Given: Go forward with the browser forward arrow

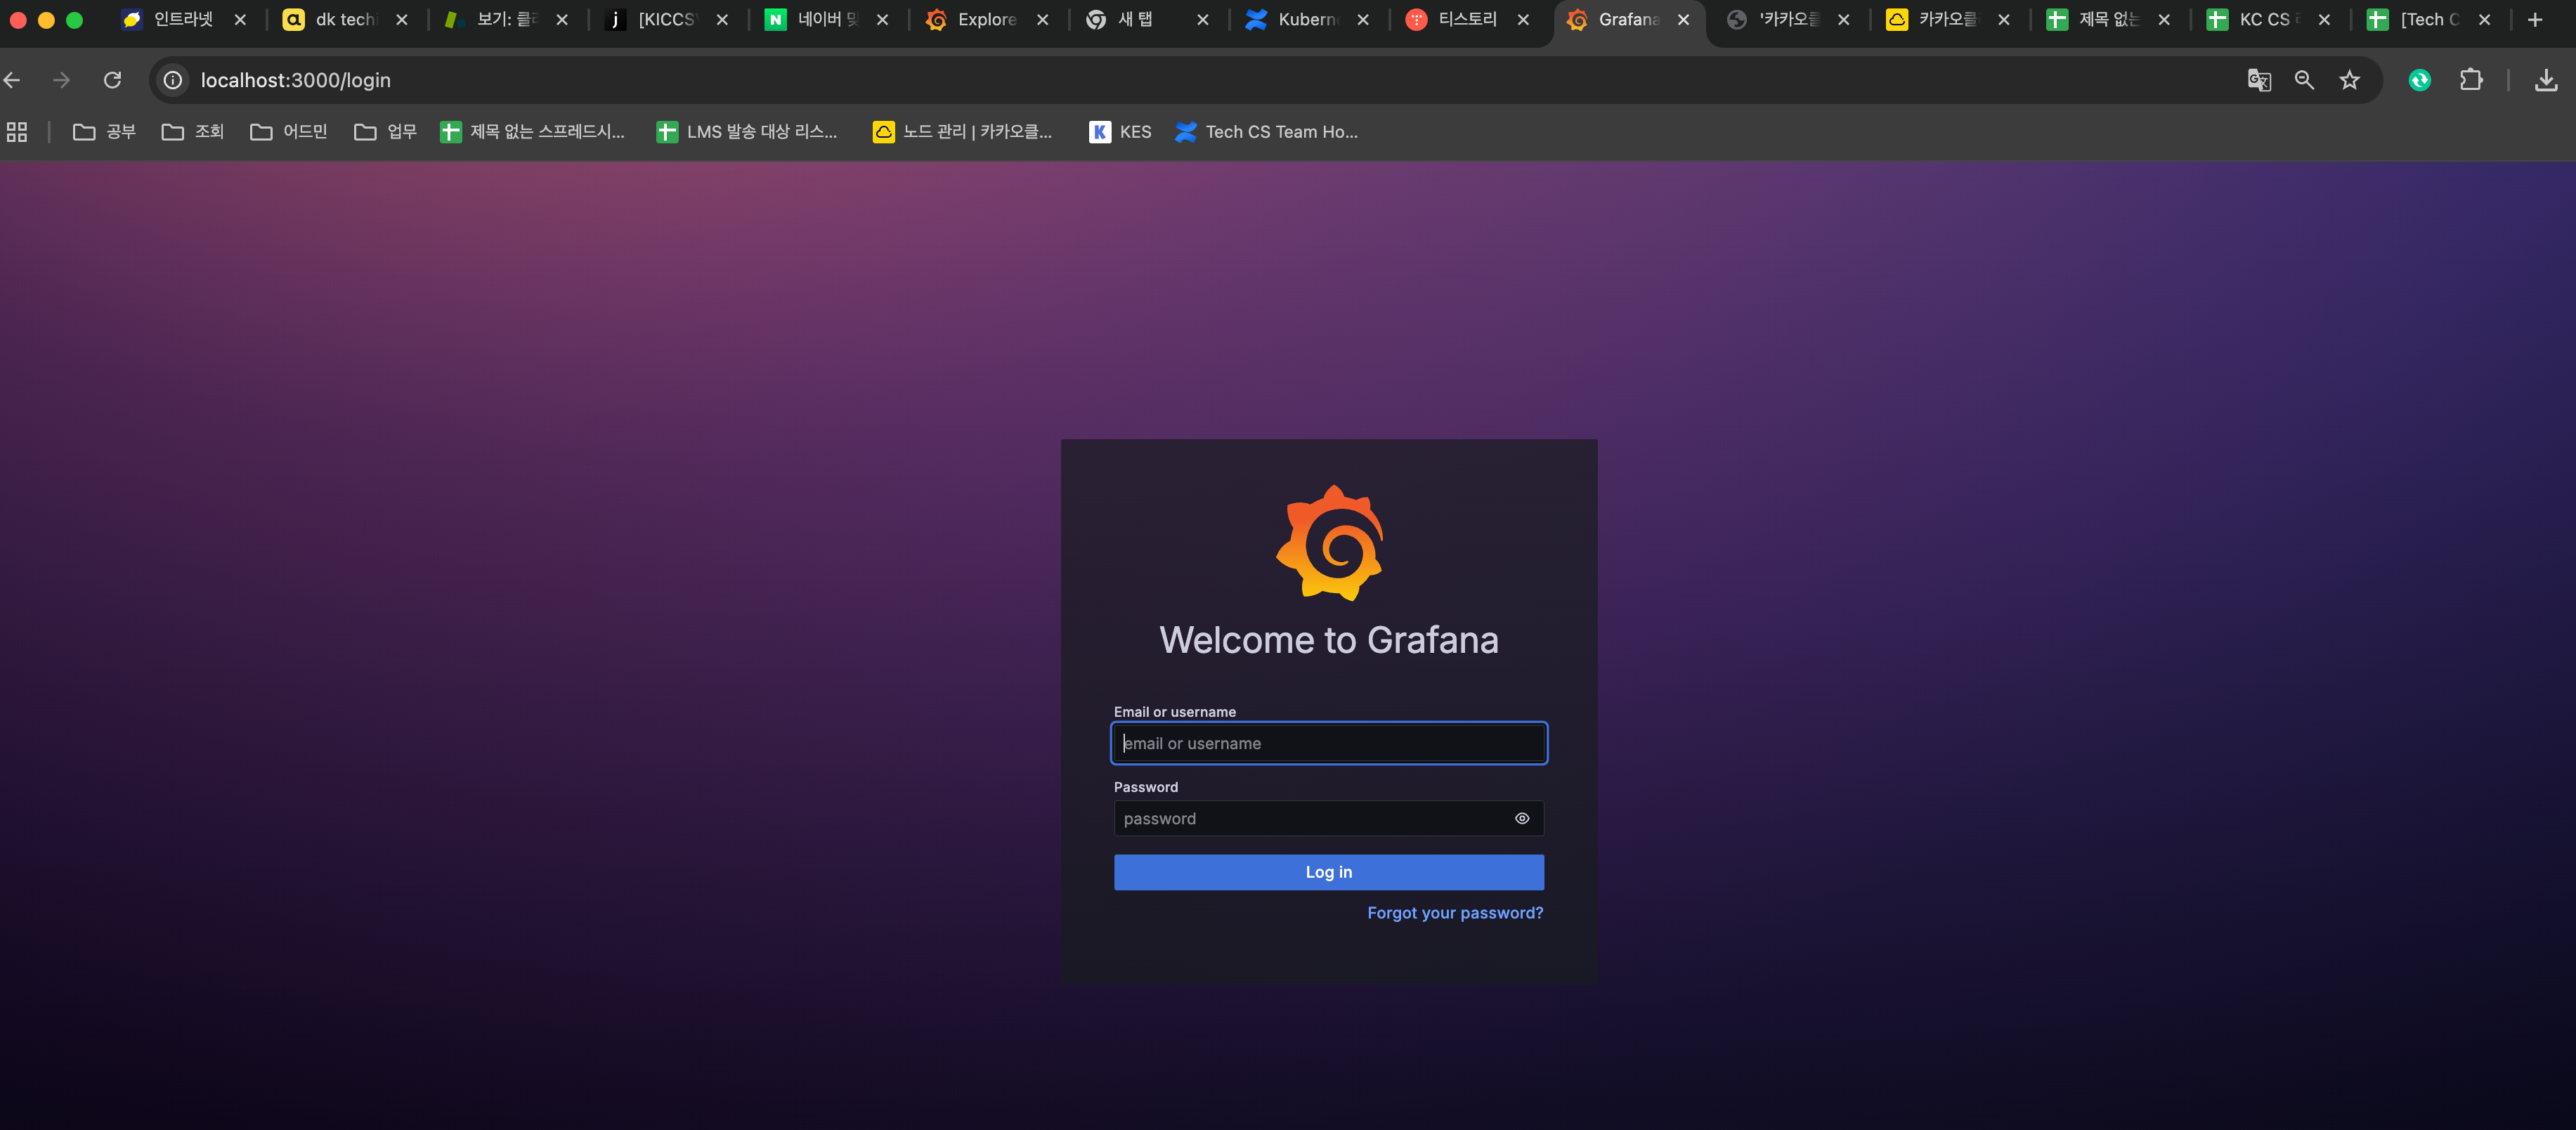Looking at the screenshot, I should pos(62,80).
